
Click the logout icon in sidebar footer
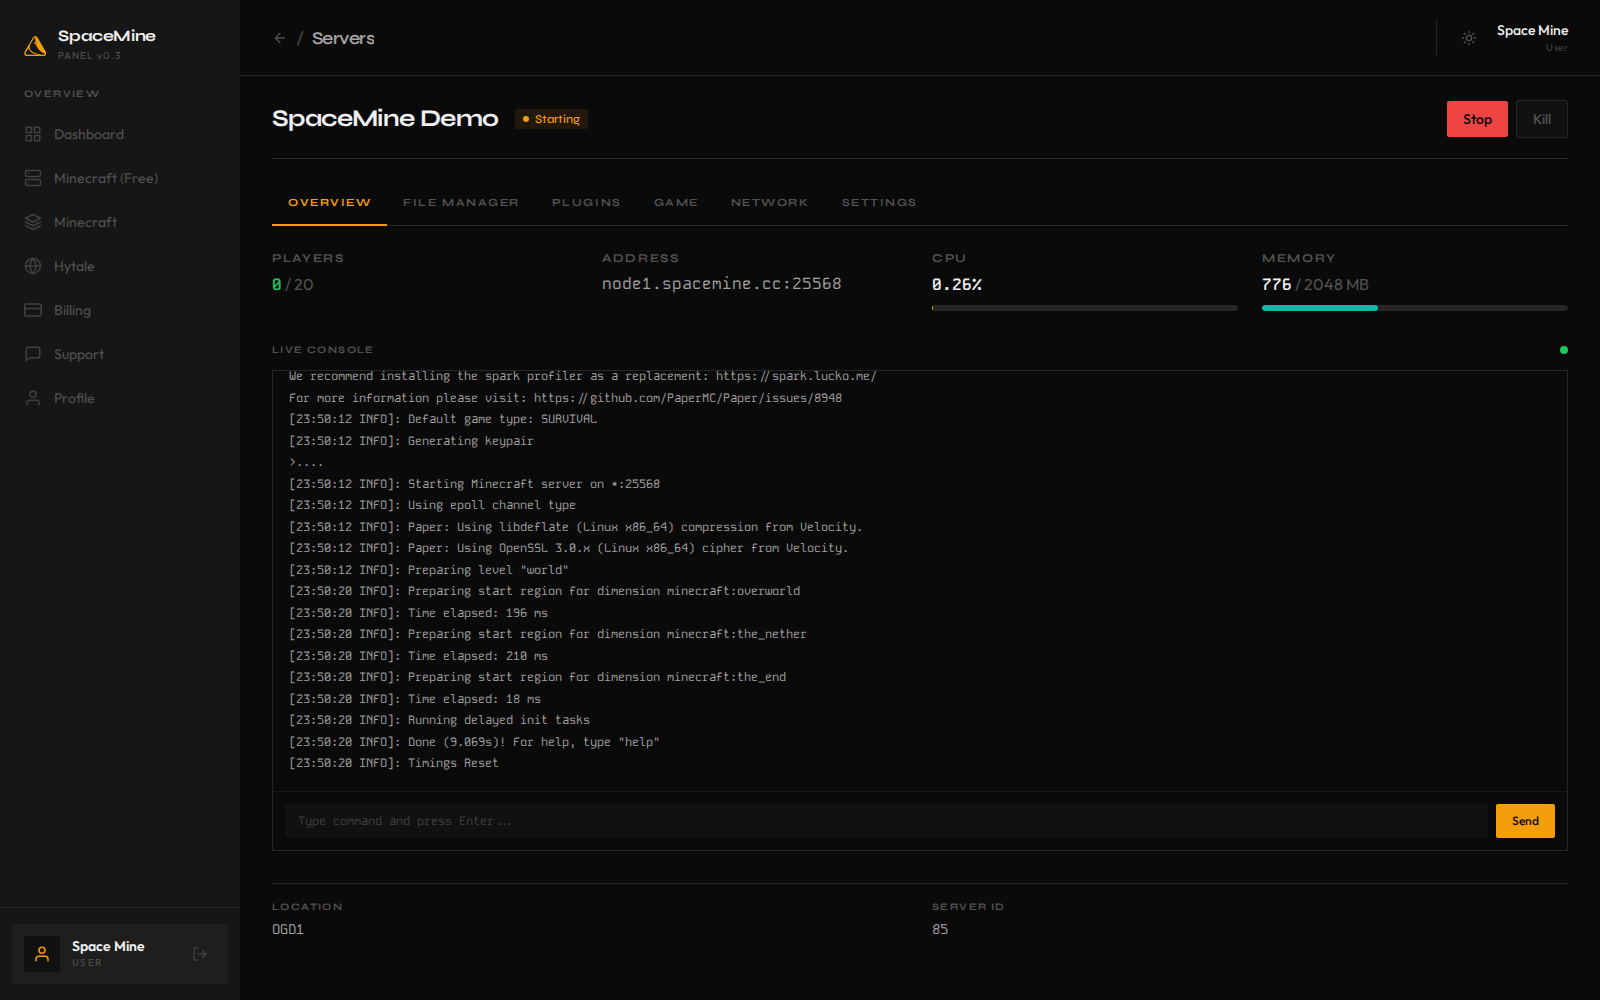tap(200, 954)
